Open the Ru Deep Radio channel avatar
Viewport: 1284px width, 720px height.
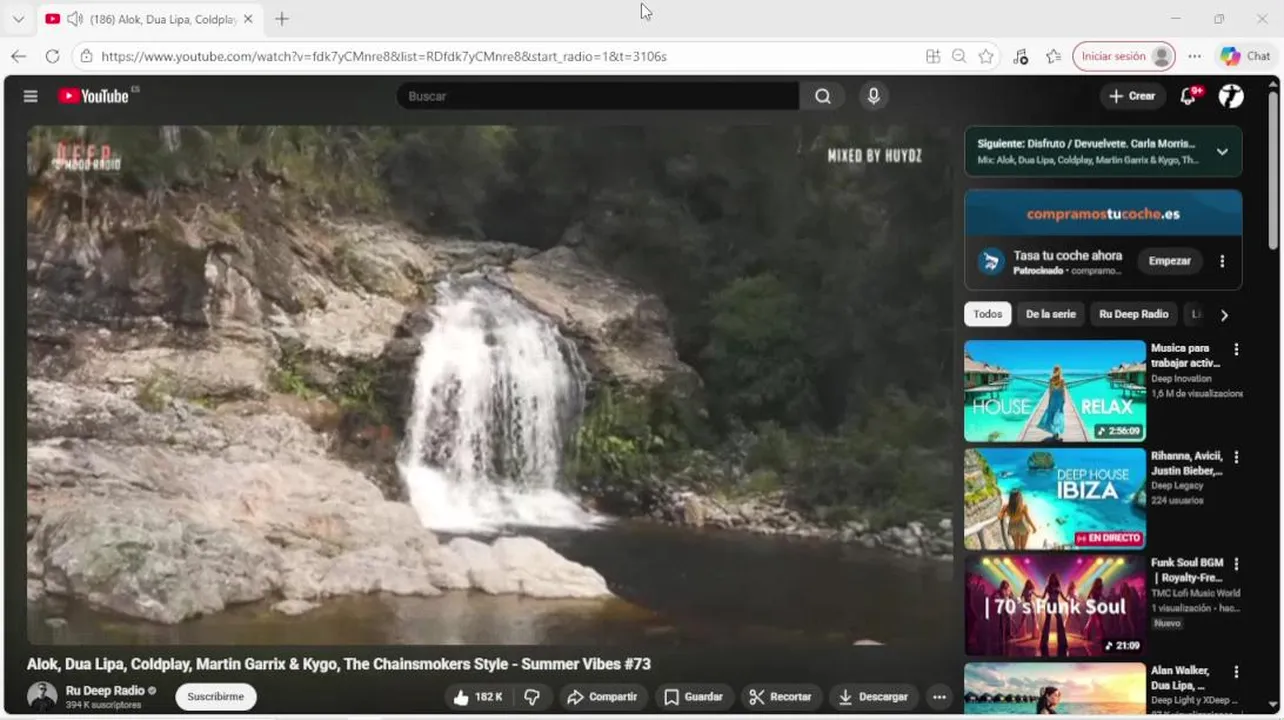tap(42, 696)
